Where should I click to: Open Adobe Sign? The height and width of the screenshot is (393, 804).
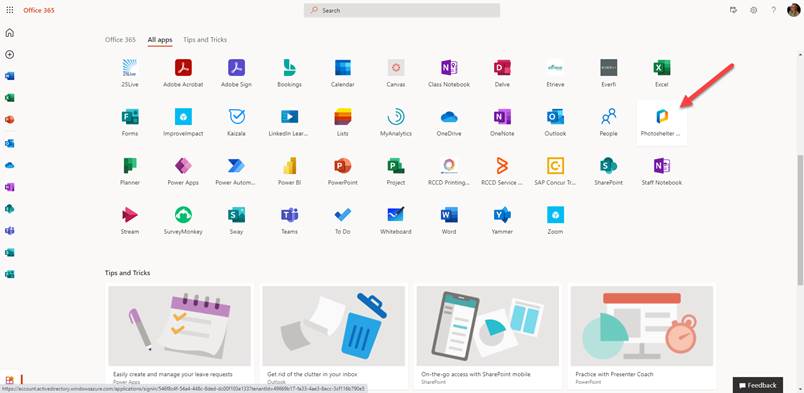(x=236, y=73)
